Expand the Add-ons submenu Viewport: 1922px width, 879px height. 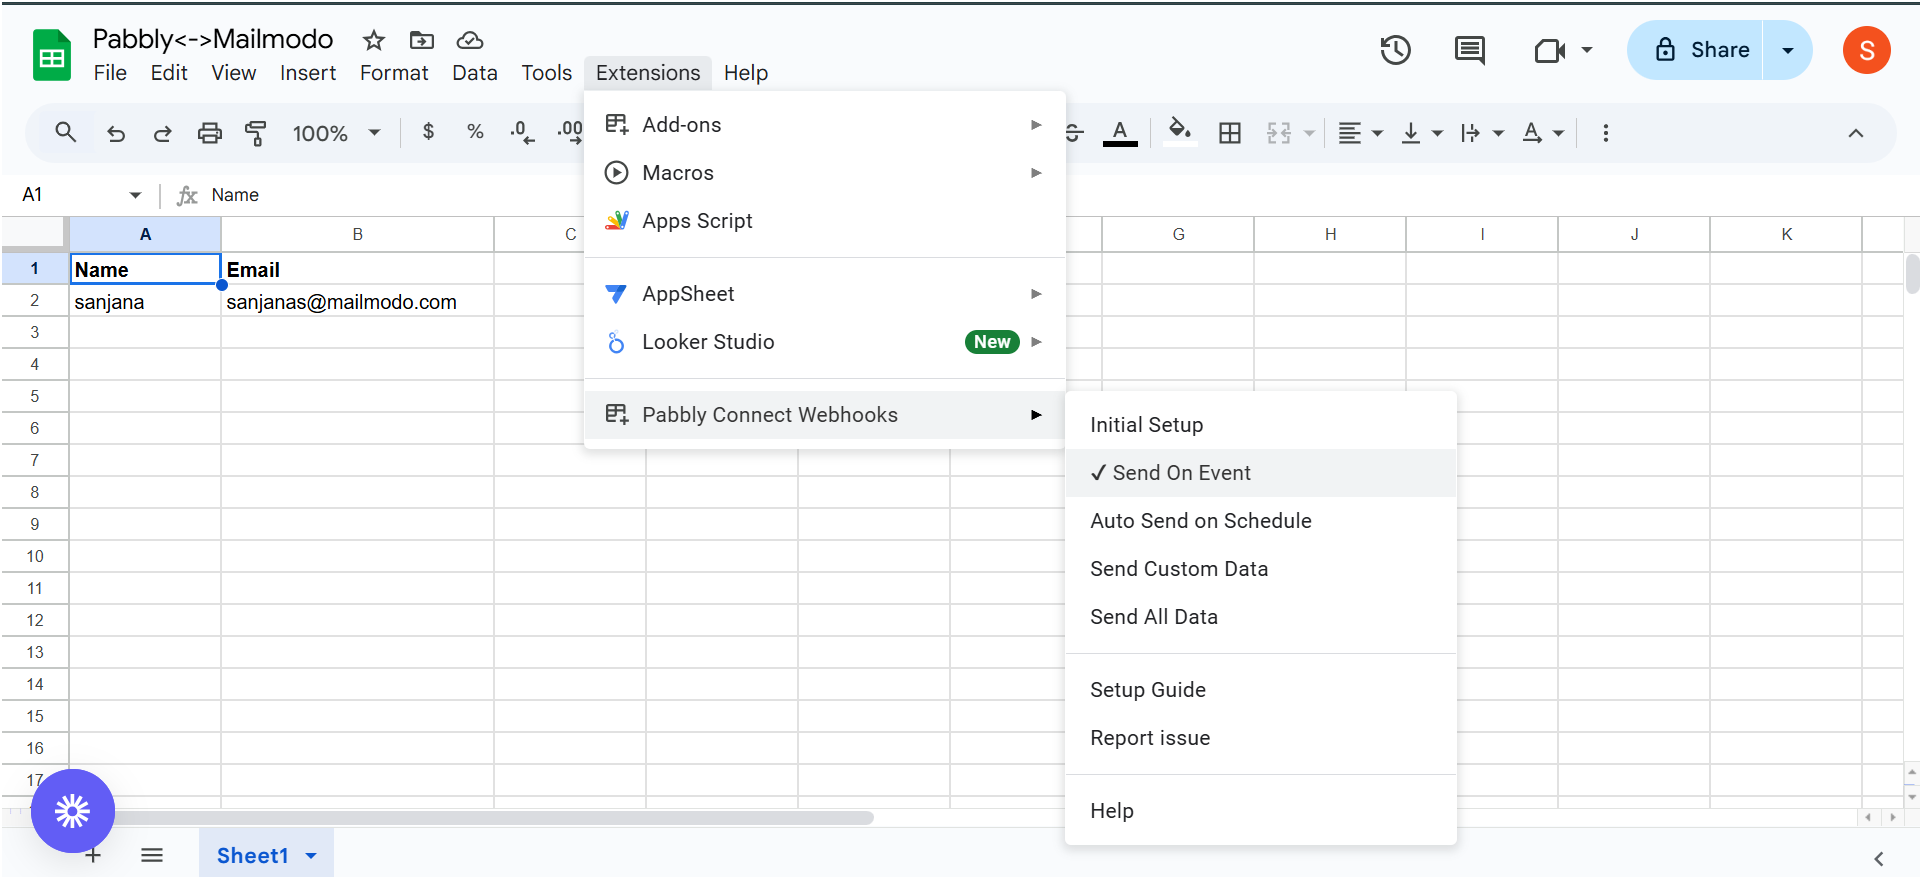click(x=824, y=125)
